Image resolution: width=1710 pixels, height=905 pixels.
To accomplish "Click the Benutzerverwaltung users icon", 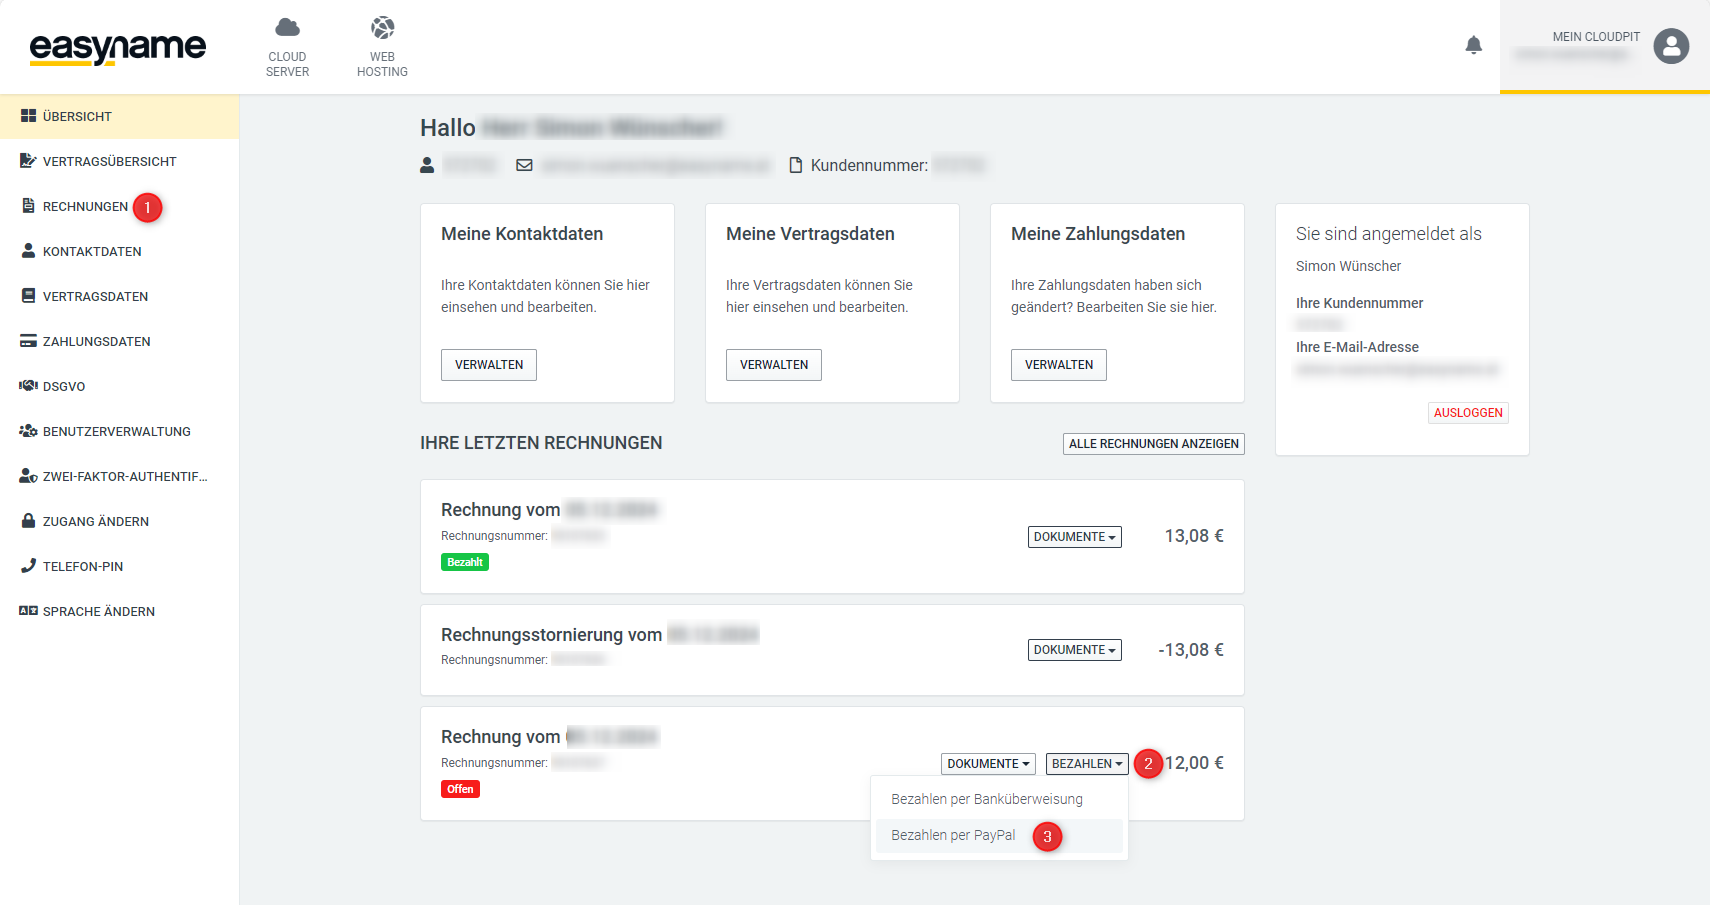I will [x=28, y=431].
